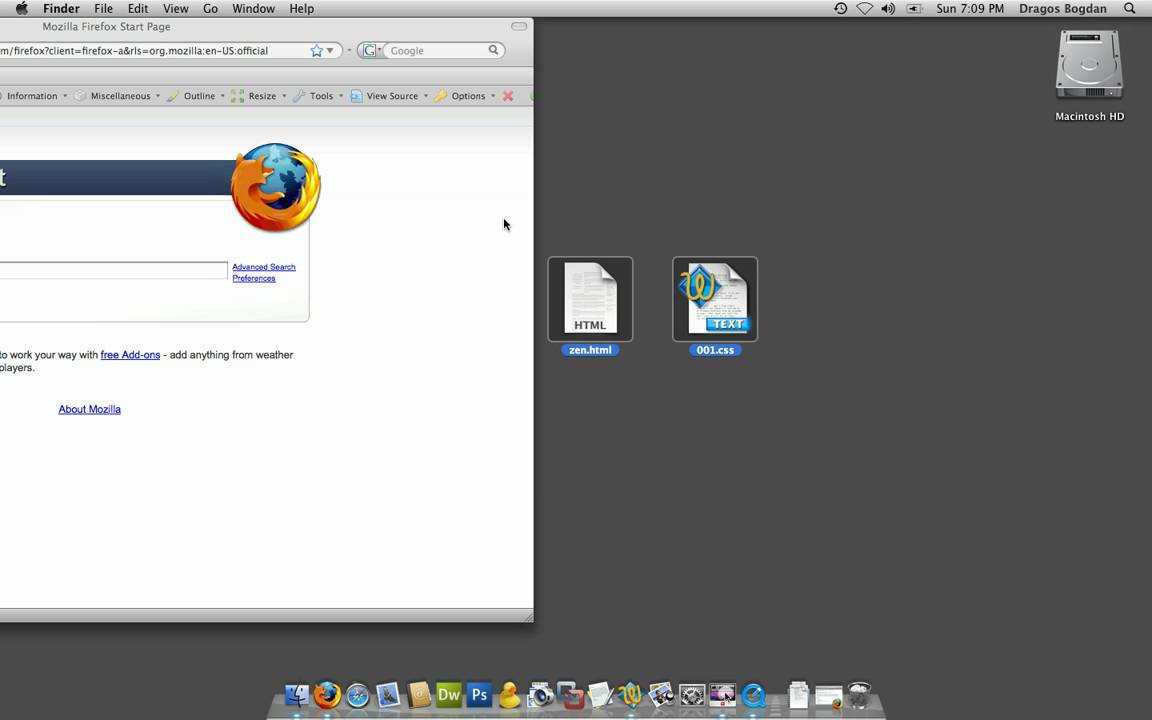
Task: Click the red X on Web Developer toolbar
Action: click(508, 96)
